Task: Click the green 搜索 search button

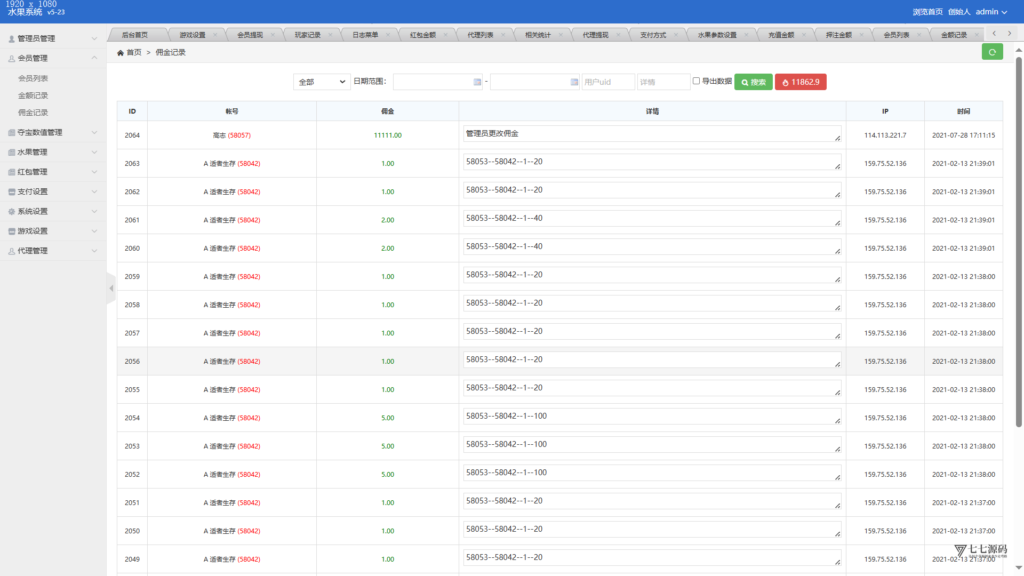Action: 754,82
